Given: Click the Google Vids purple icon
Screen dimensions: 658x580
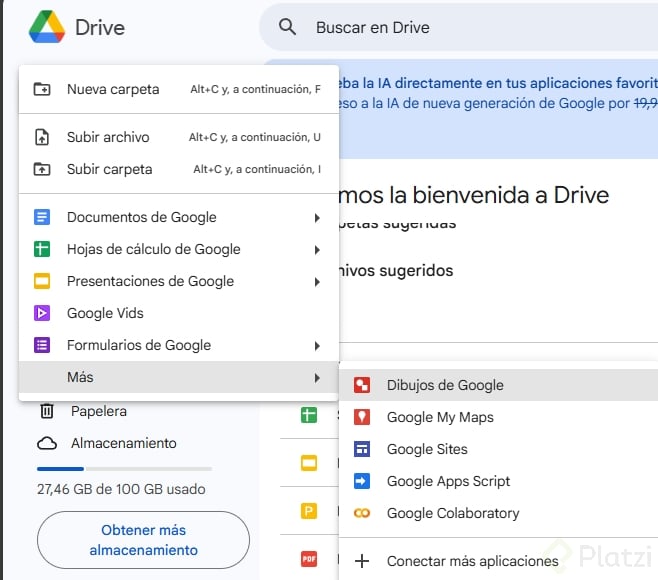Looking at the screenshot, I should [x=42, y=313].
